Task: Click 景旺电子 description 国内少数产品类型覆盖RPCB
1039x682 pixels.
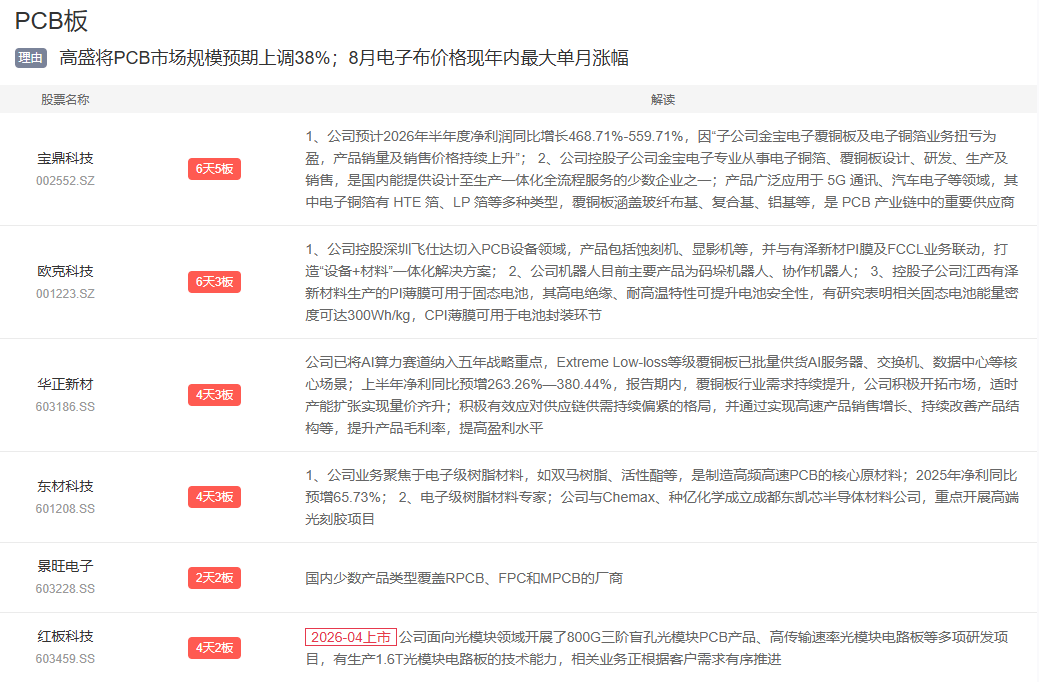Action: (464, 578)
